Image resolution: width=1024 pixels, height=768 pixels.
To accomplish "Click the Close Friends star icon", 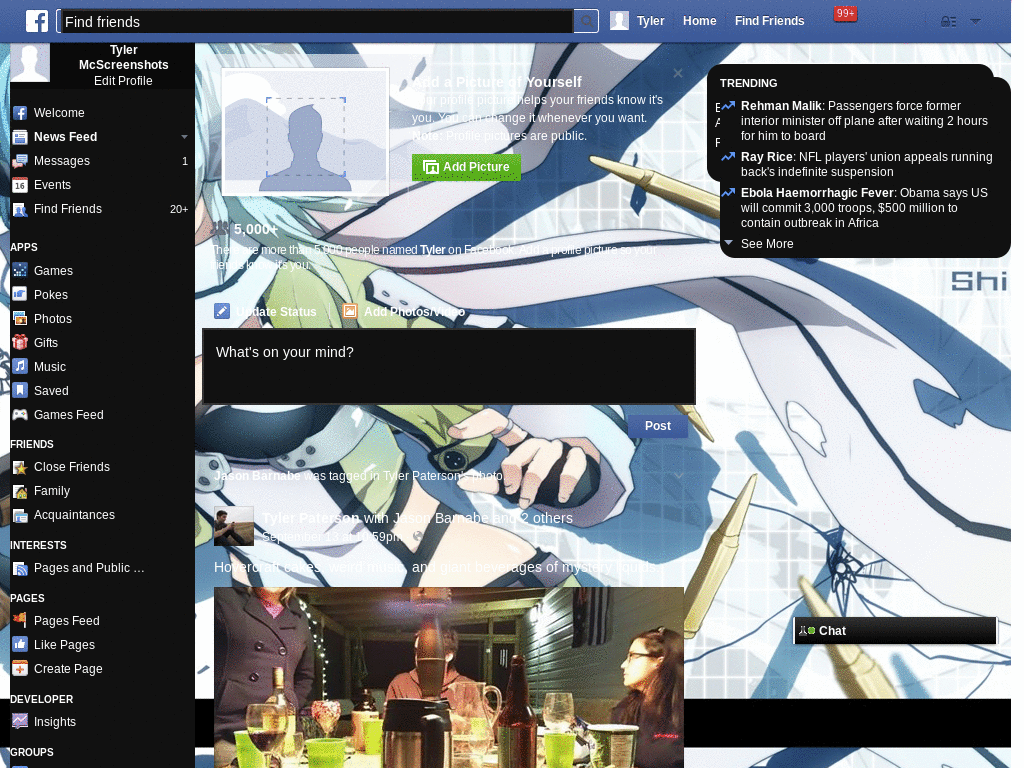I will click(x=20, y=468).
